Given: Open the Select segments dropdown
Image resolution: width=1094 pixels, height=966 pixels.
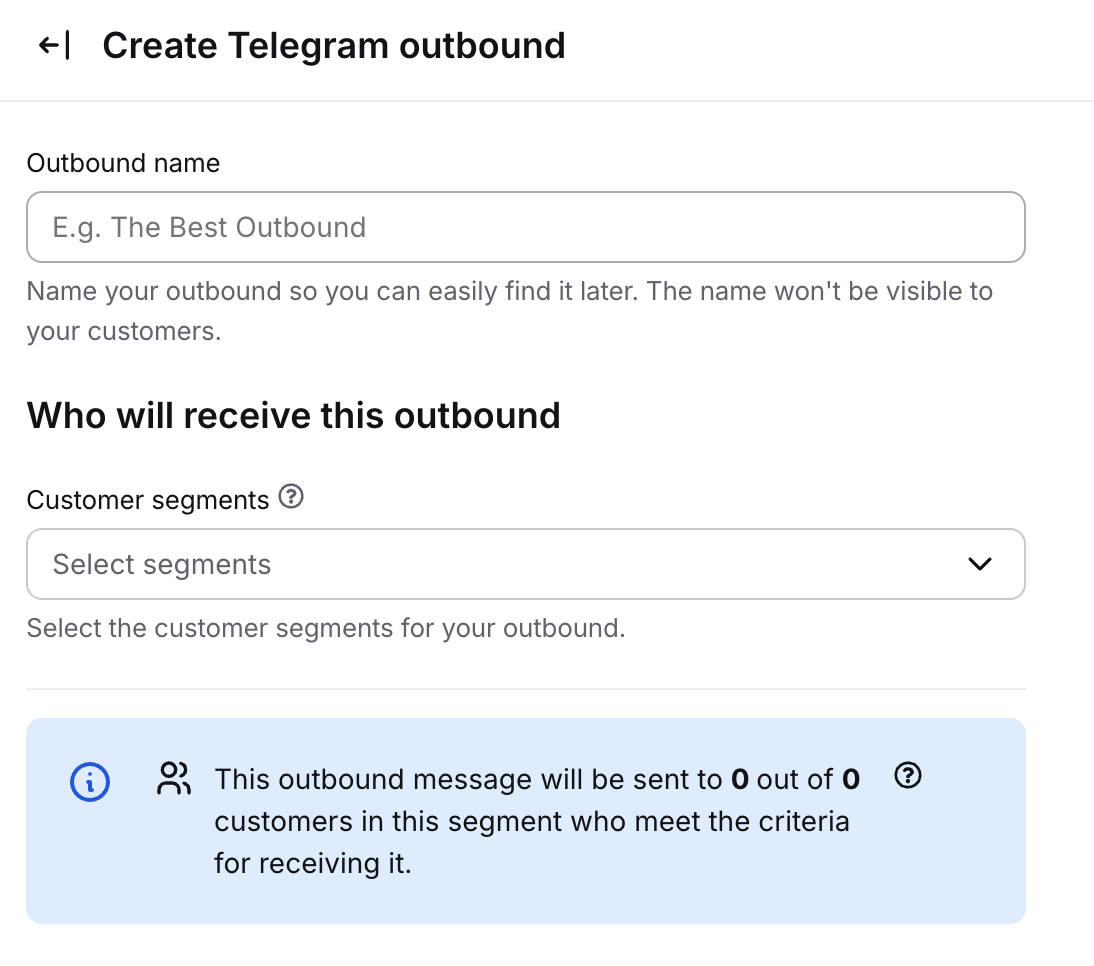Looking at the screenshot, I should point(500,564).
